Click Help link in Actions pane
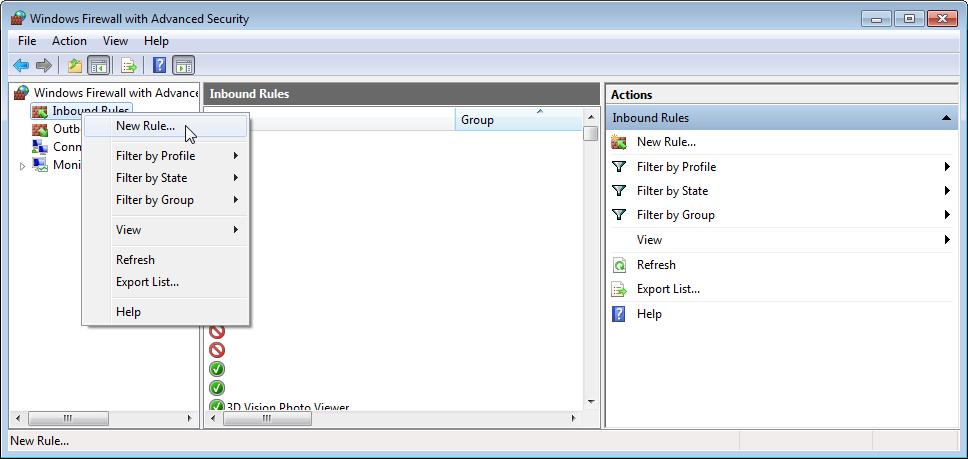968x459 pixels. (x=649, y=313)
